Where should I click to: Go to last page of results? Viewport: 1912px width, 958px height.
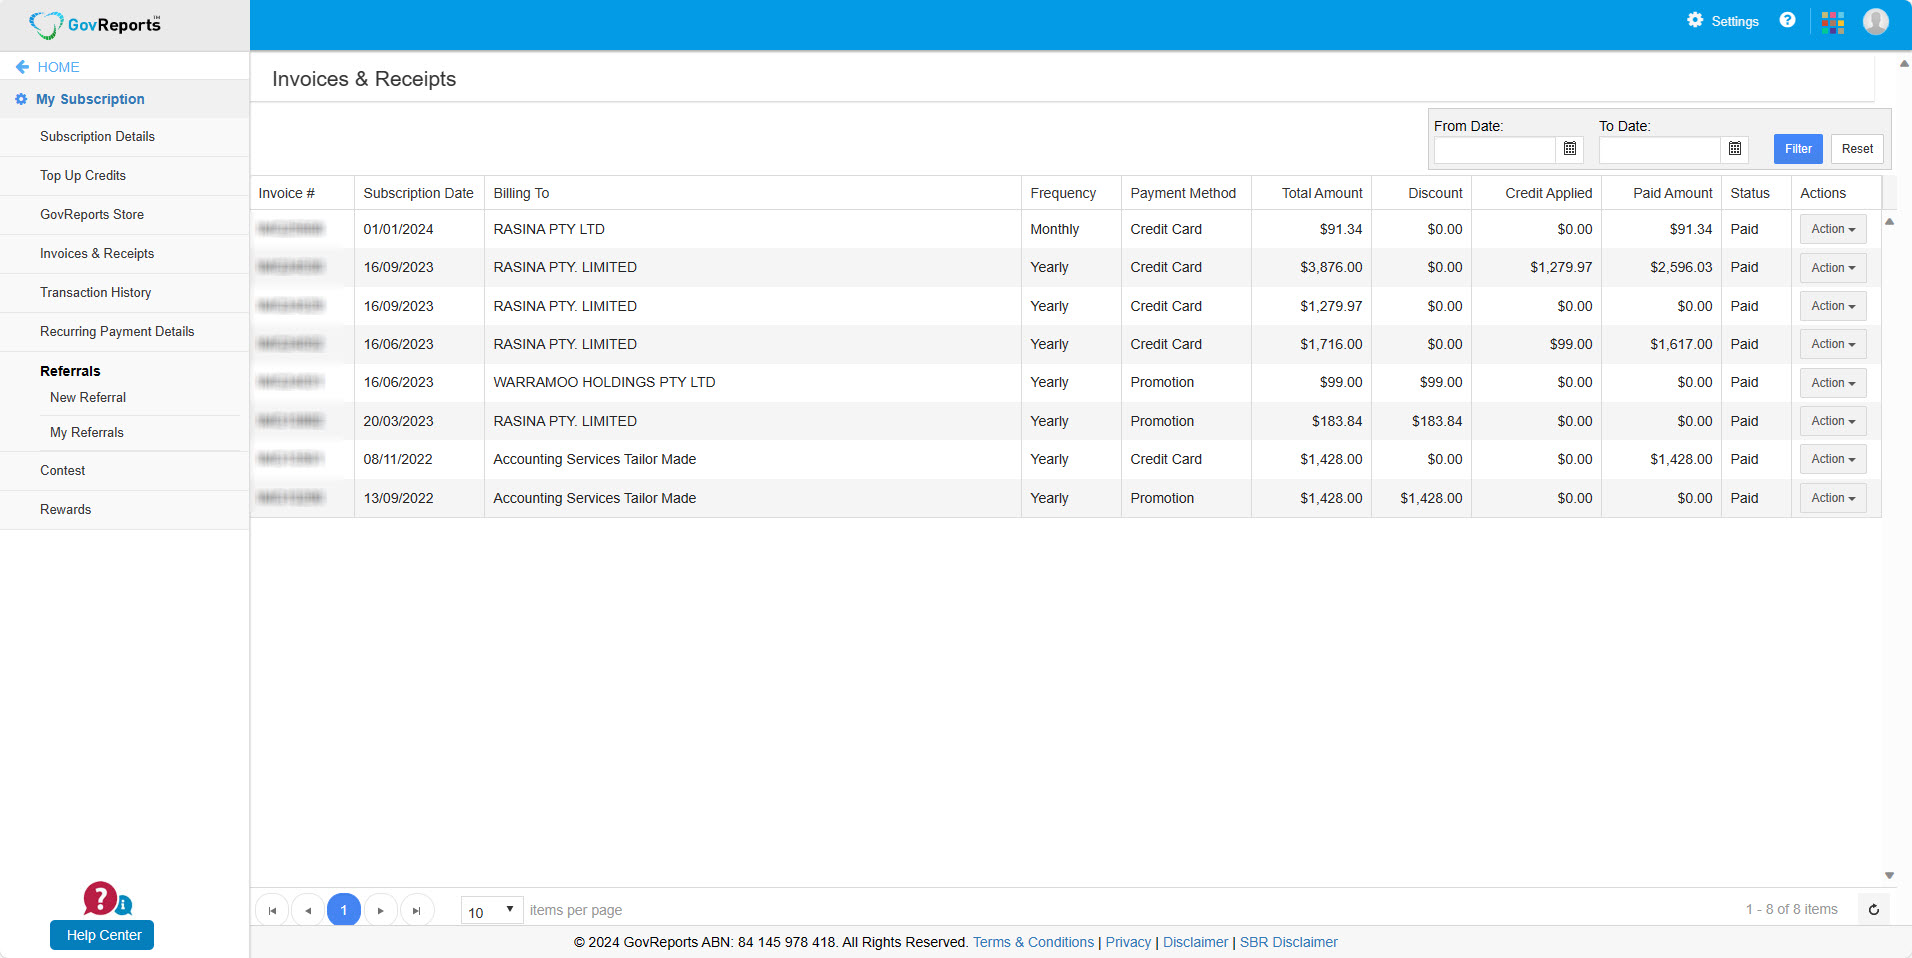point(416,910)
